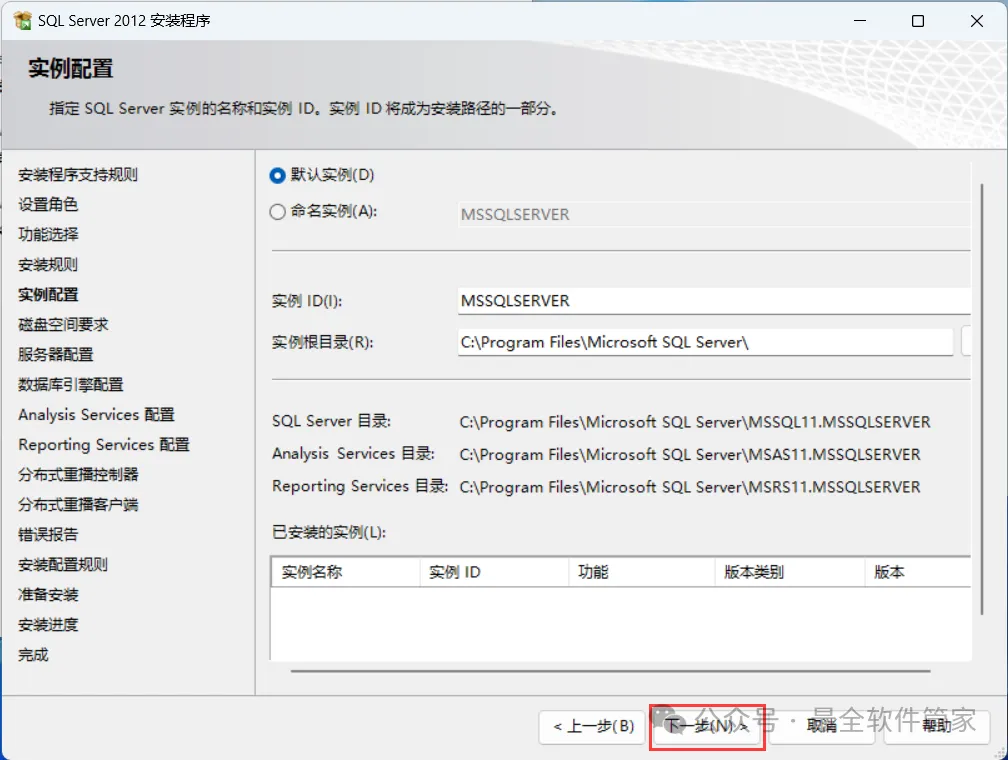1008x760 pixels.
Task: Select 安装规则 step in sidebar
Action: tap(48, 265)
